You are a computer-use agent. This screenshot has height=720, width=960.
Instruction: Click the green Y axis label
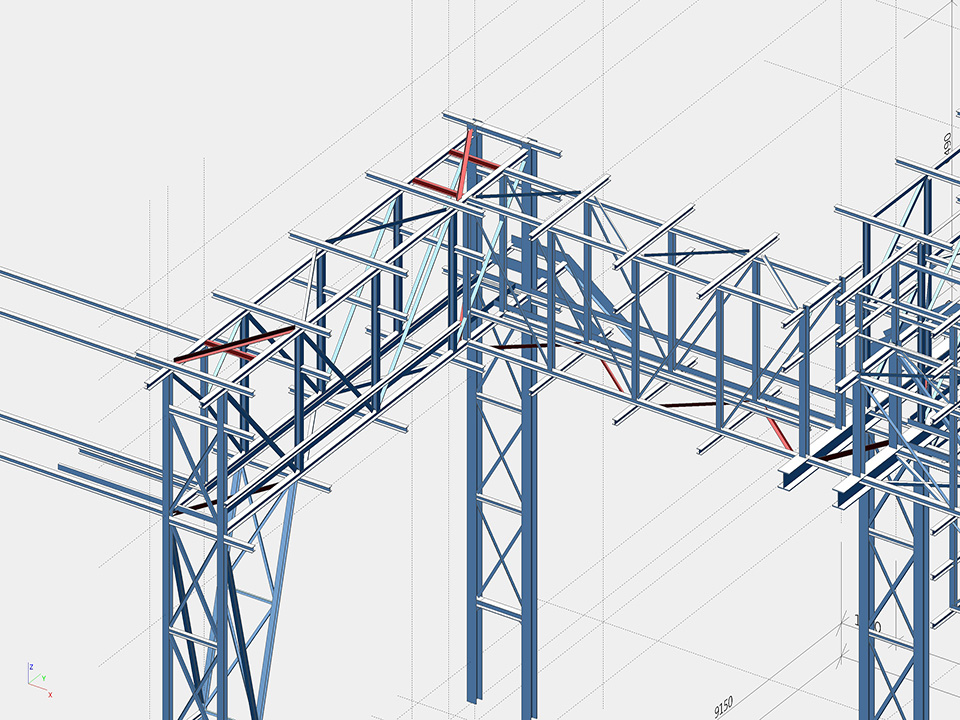pos(44,677)
